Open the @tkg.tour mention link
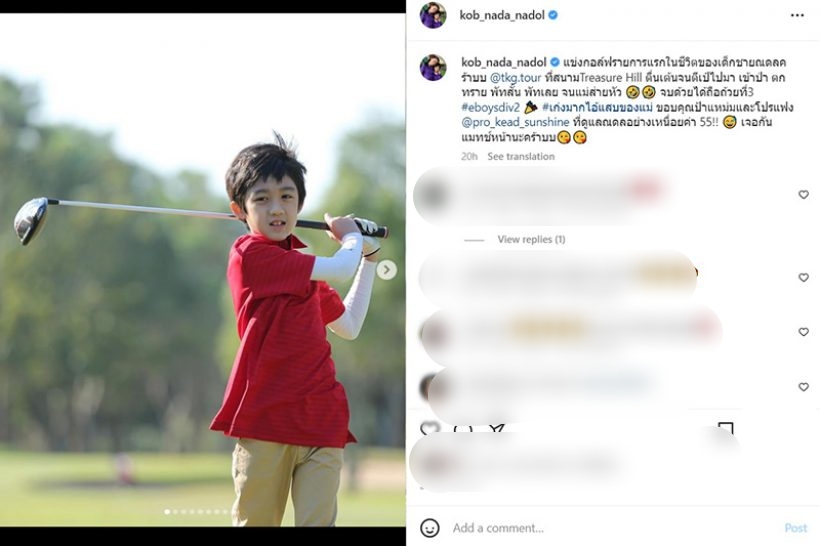Image resolution: width=820 pixels, height=546 pixels. 516,77
